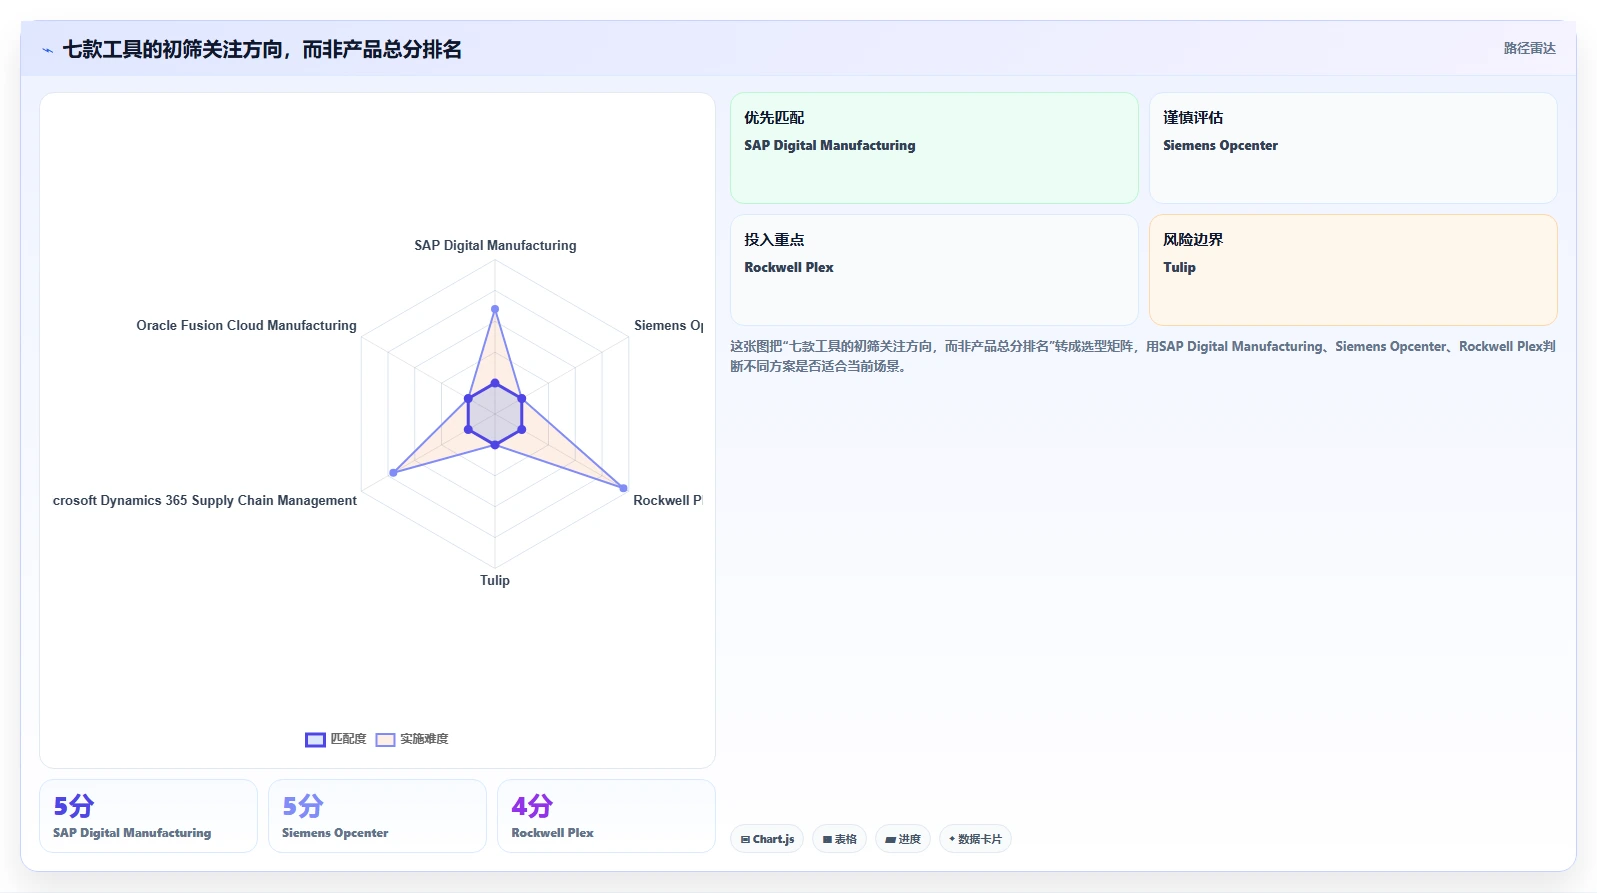Click the Rockwell radar axis label
The height and width of the screenshot is (893, 1597).
[x=667, y=500]
